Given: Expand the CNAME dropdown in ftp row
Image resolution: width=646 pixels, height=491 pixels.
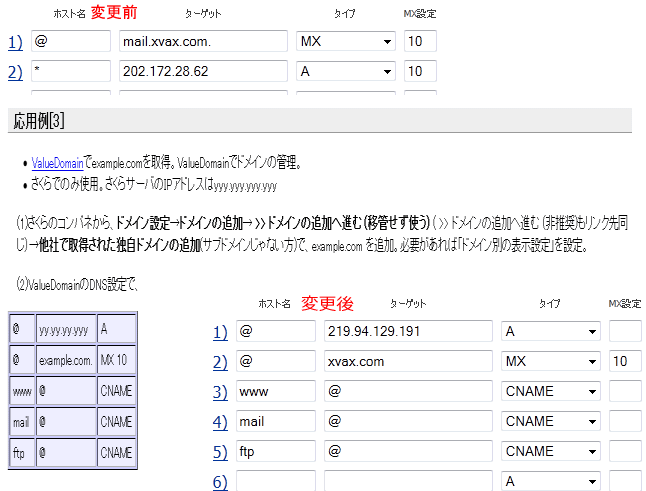Looking at the screenshot, I should point(551,452).
